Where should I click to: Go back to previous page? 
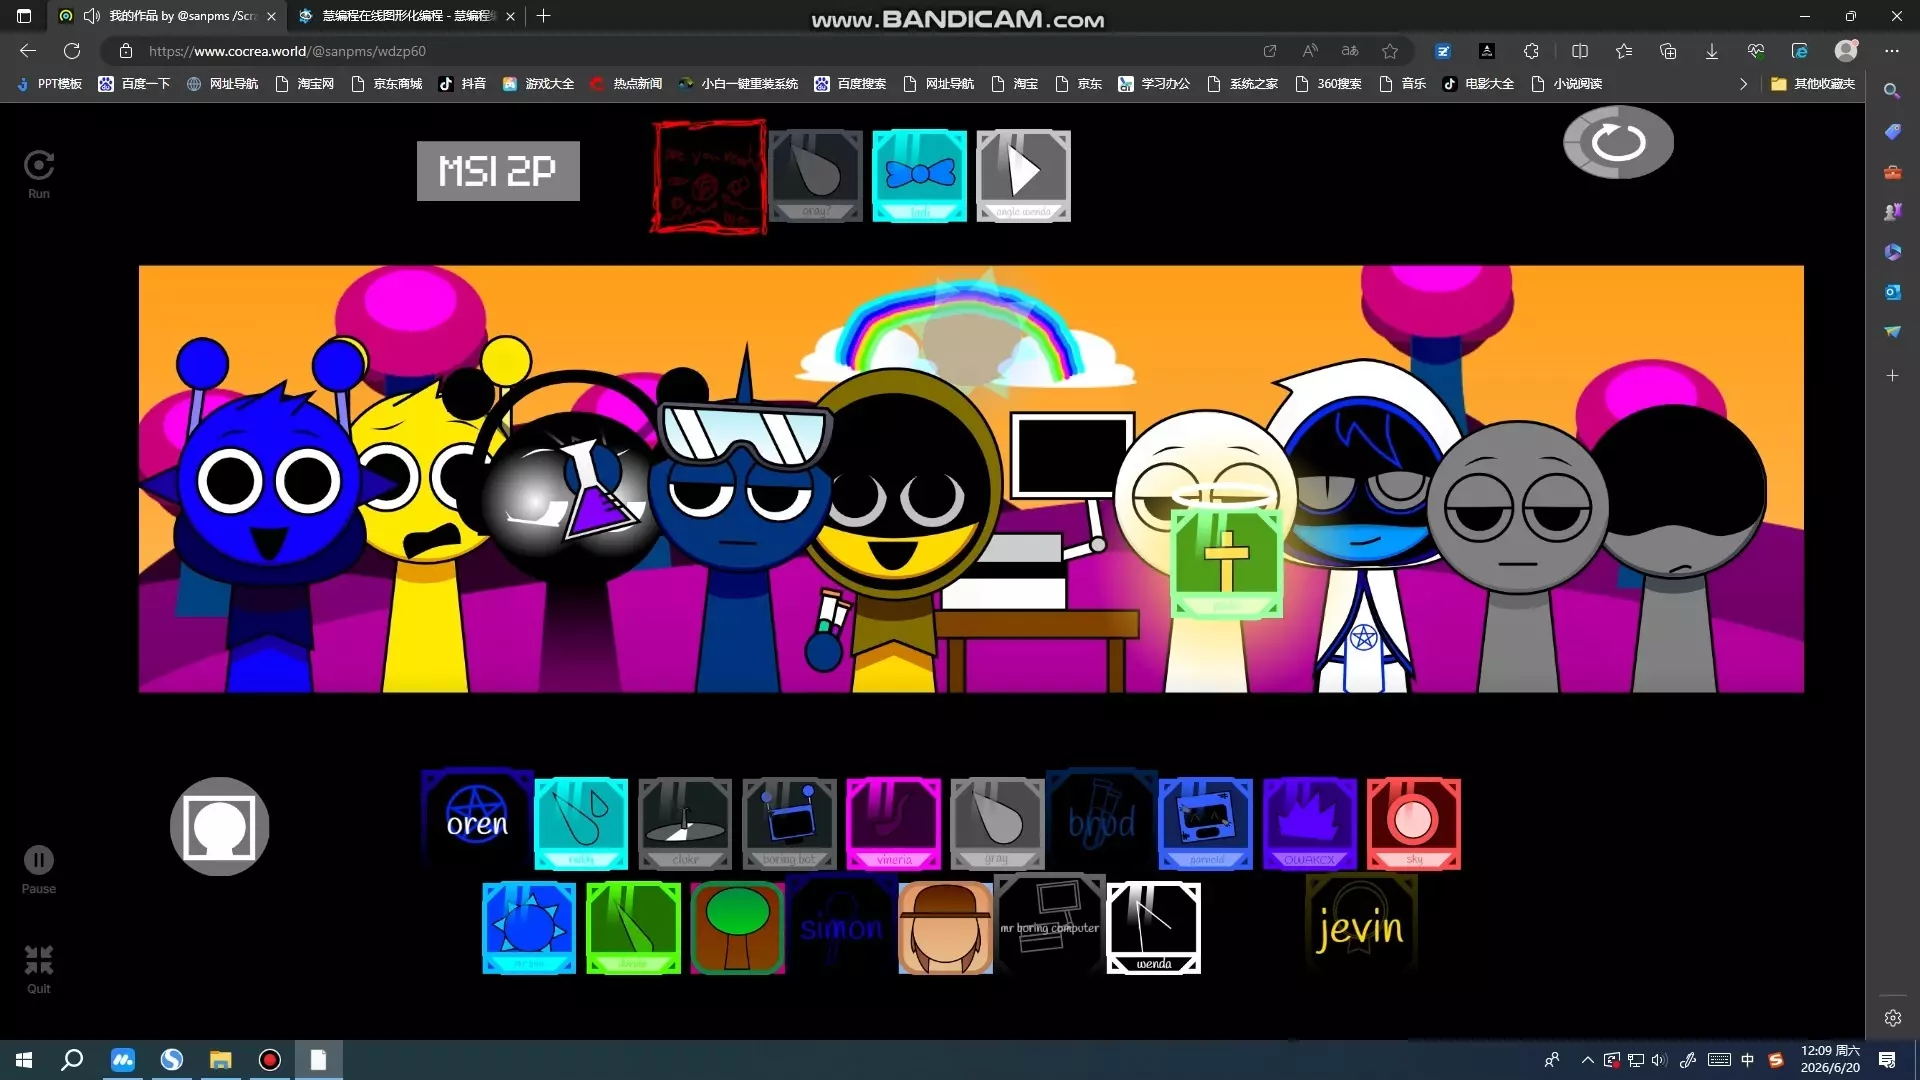coord(28,51)
